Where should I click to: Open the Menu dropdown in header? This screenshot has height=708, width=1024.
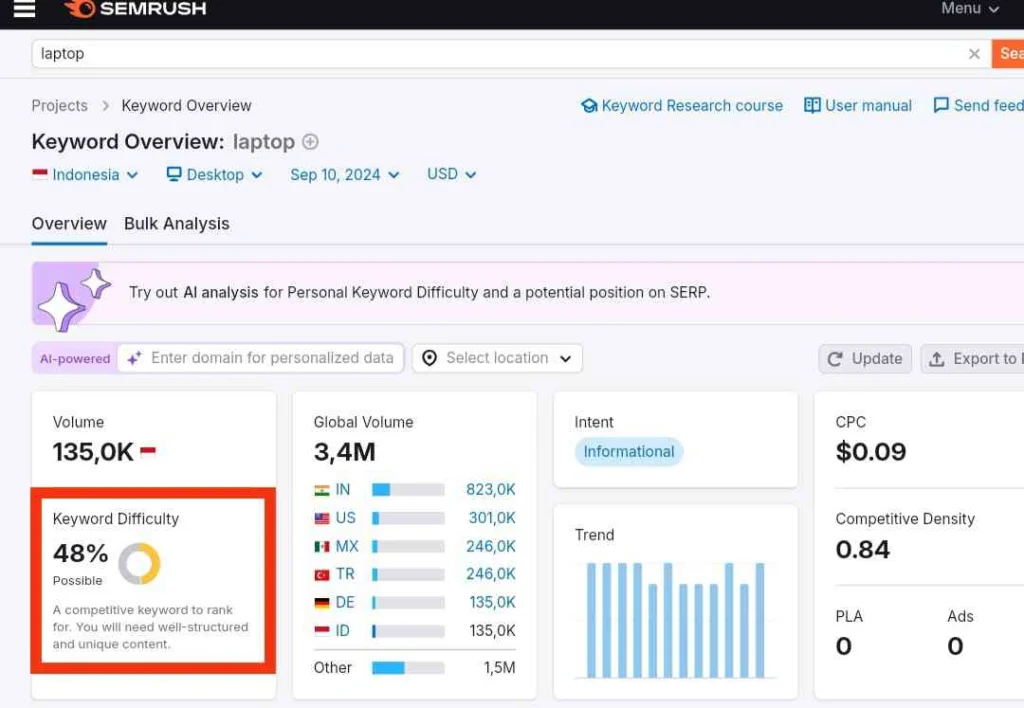[x=970, y=8]
